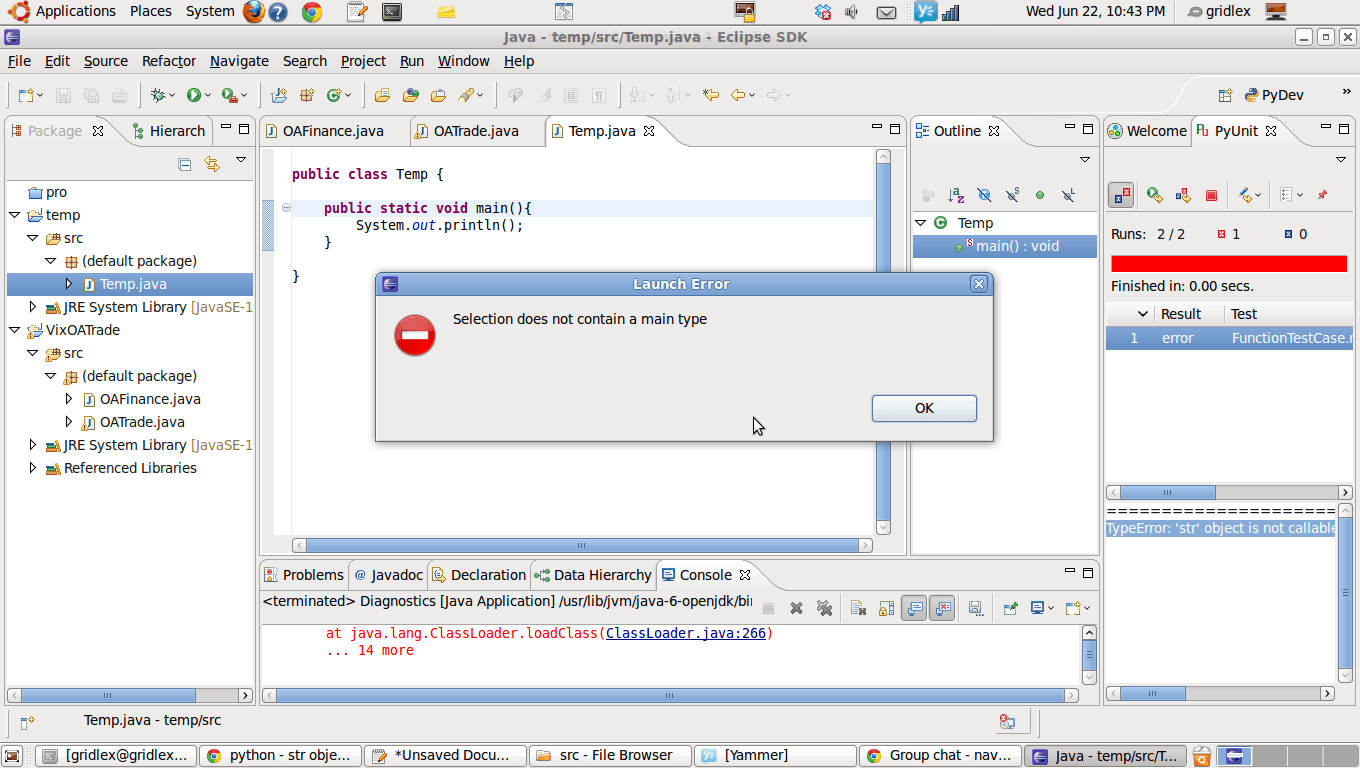The height and width of the screenshot is (768, 1360).
Task: Switch to the Problems tab
Action: pos(303,575)
